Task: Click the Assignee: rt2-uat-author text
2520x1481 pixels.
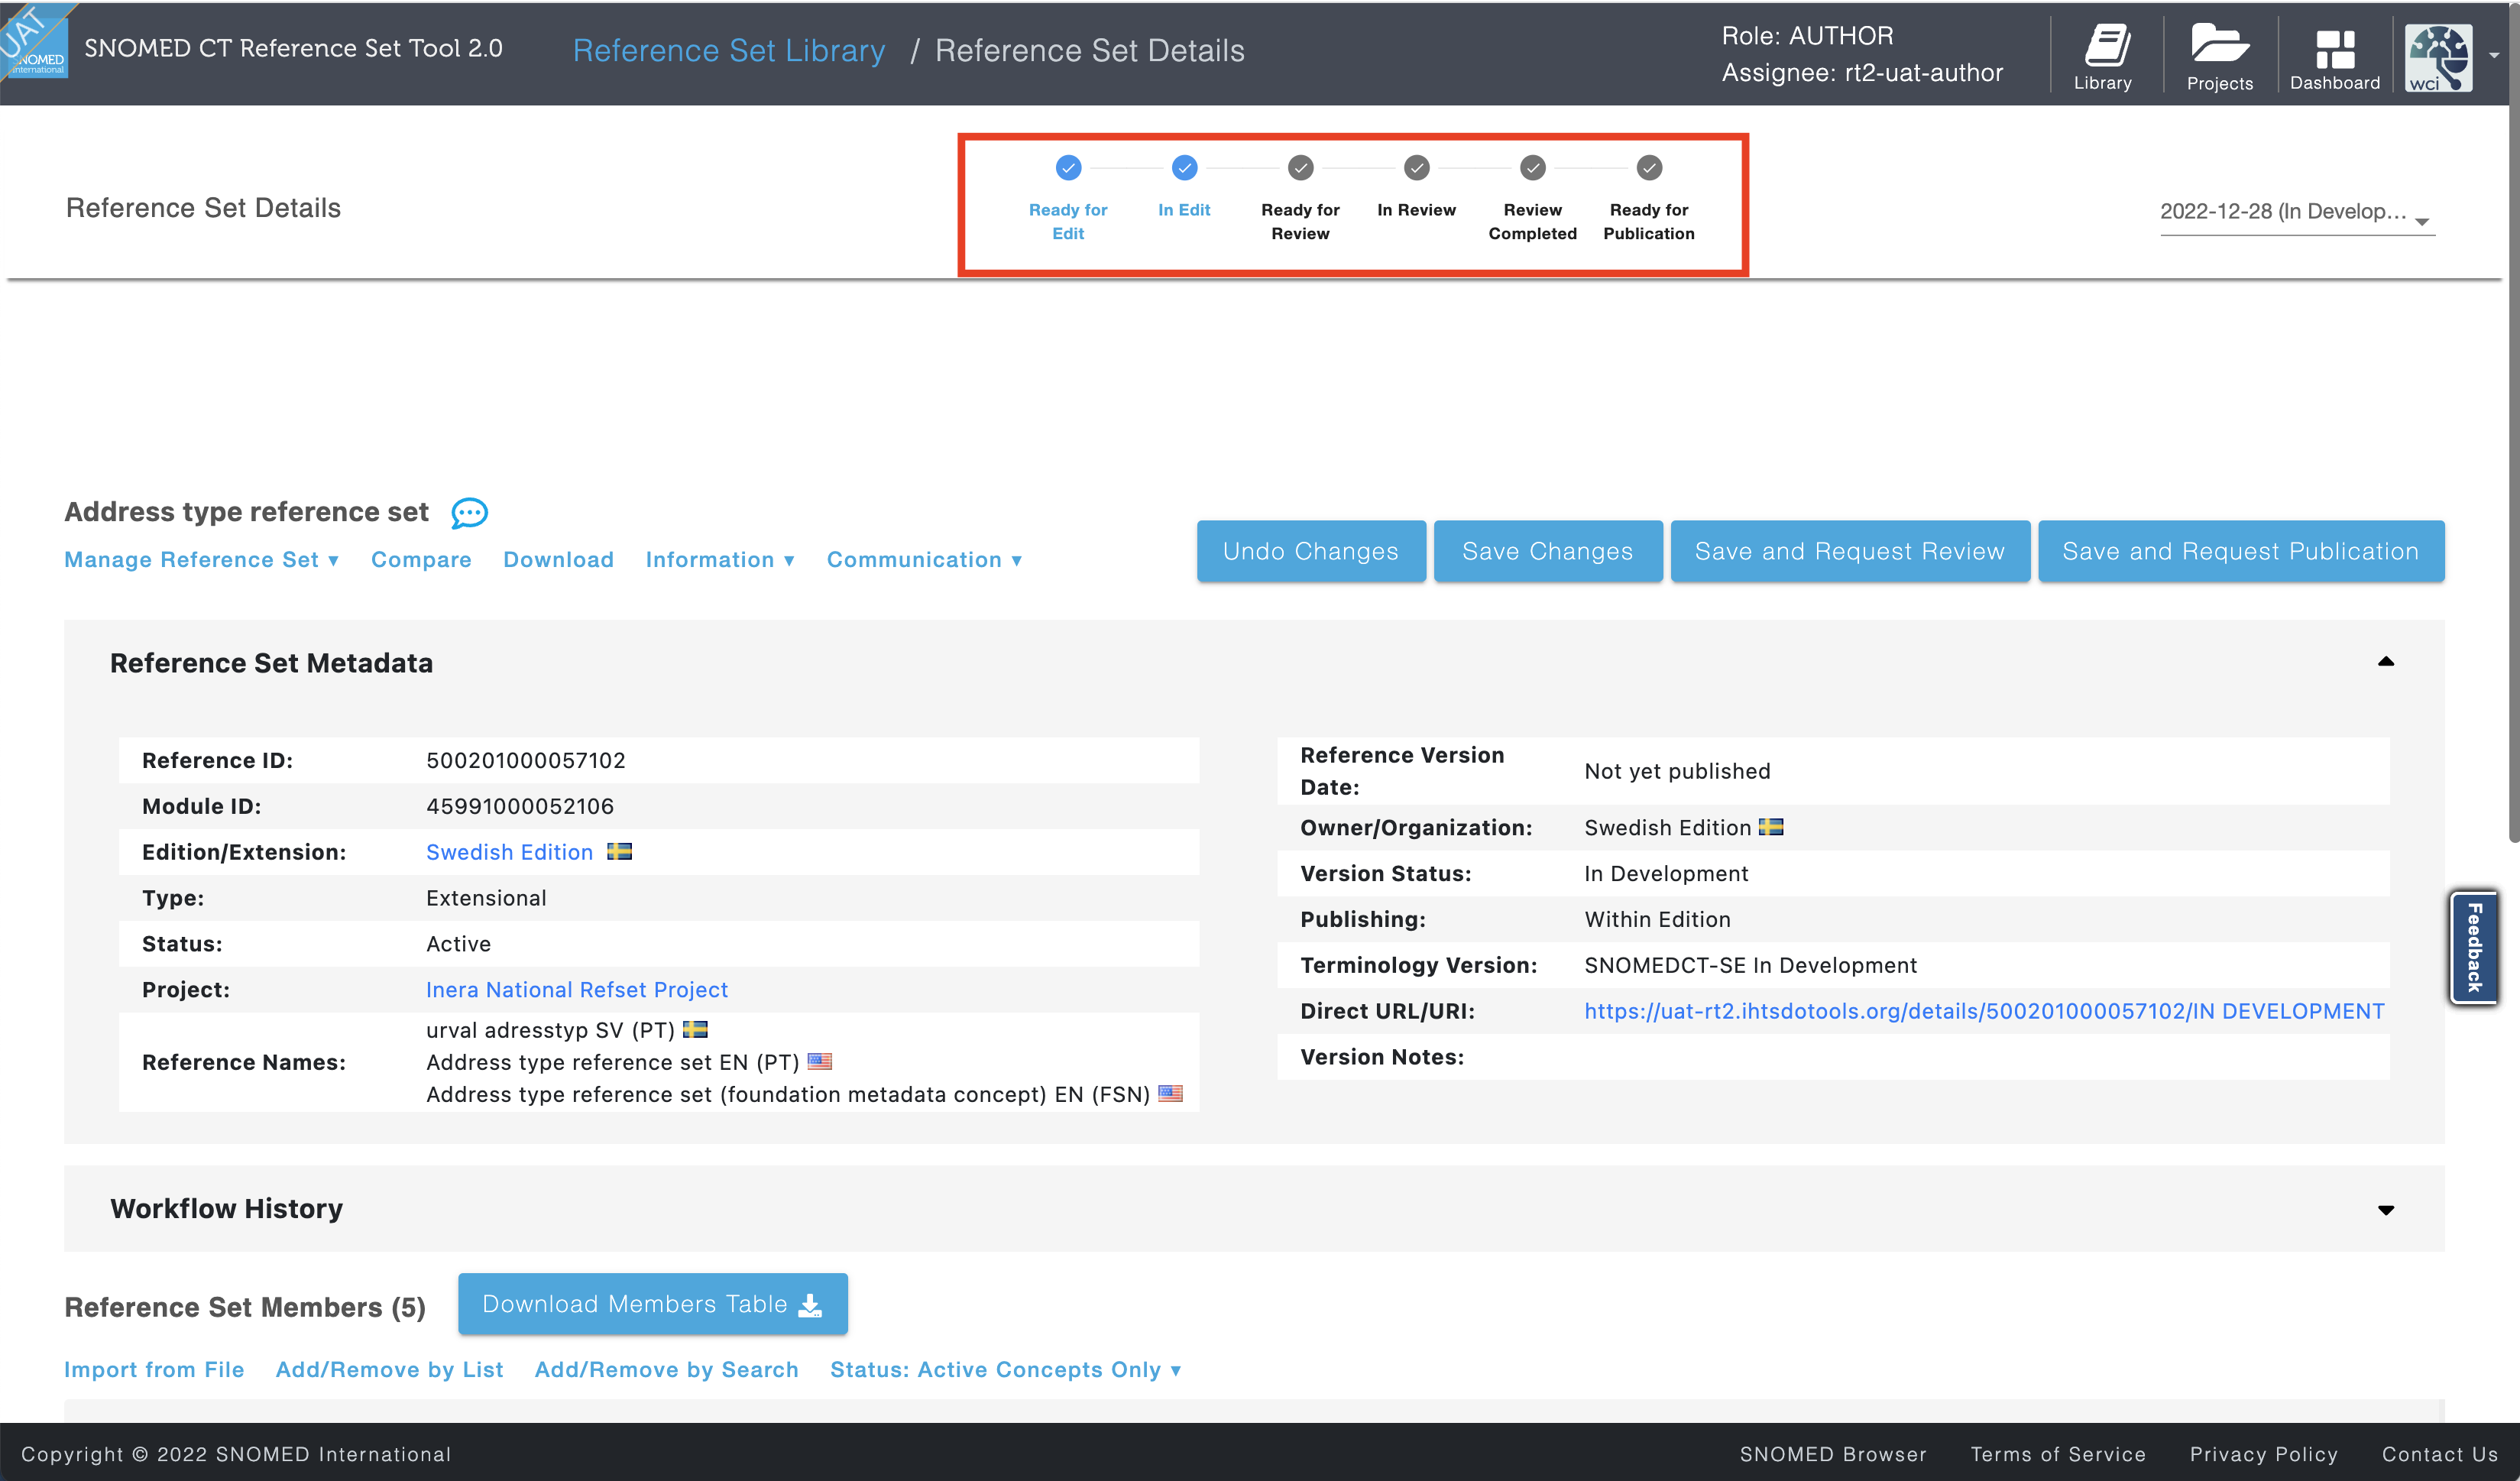Action: click(x=1862, y=72)
